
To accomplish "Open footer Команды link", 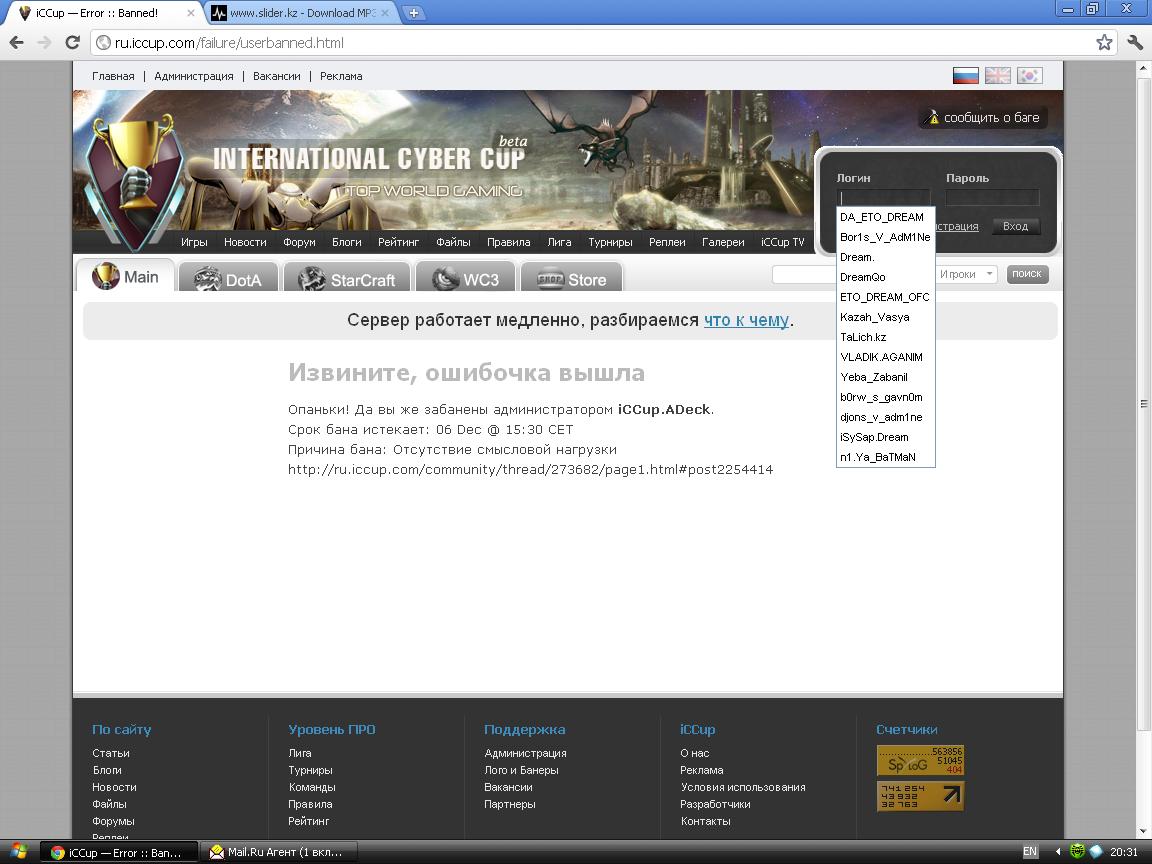I will click(x=312, y=787).
